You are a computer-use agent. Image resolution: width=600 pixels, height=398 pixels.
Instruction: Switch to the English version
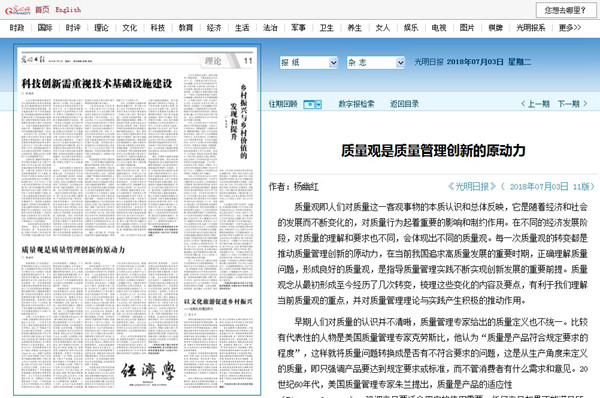[68, 10]
